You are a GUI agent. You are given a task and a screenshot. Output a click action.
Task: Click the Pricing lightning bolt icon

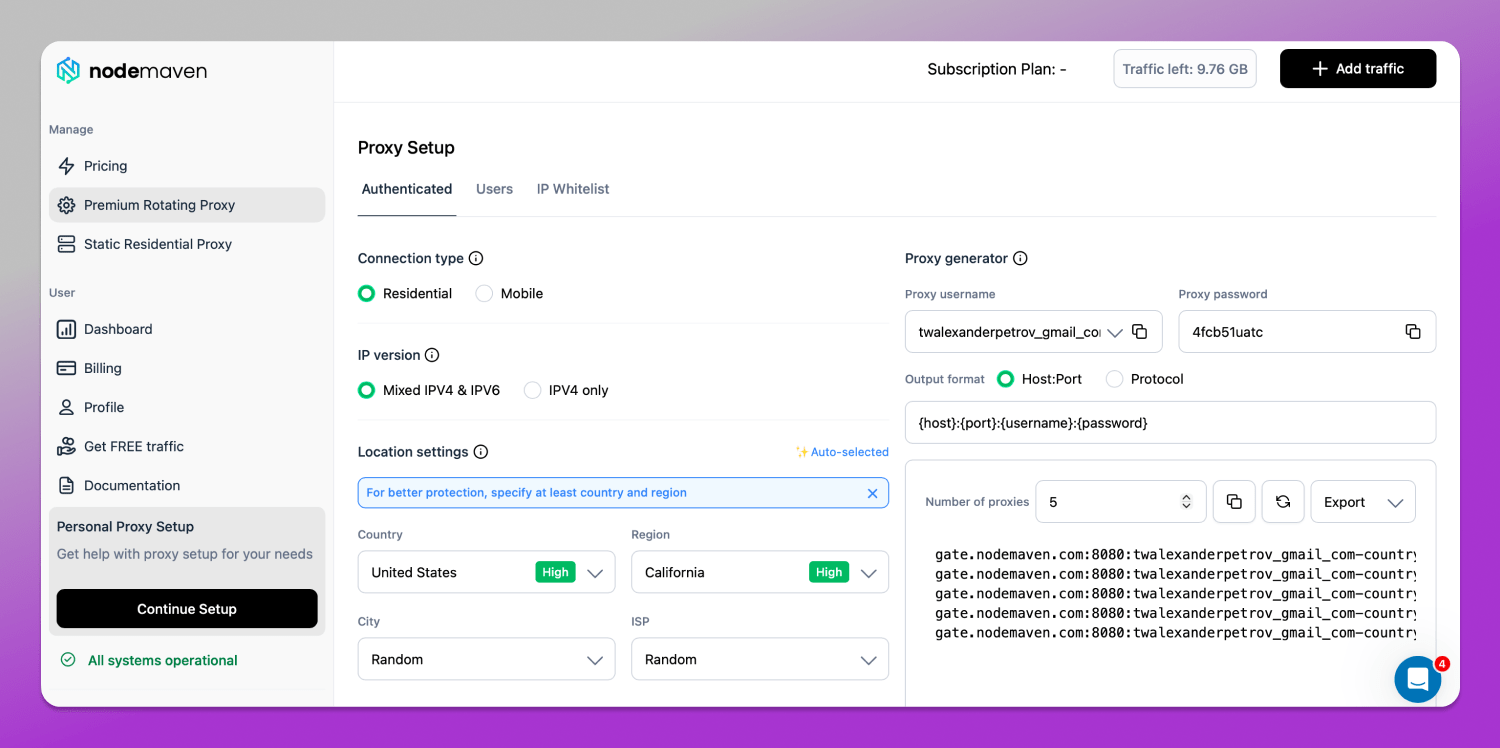coord(66,166)
